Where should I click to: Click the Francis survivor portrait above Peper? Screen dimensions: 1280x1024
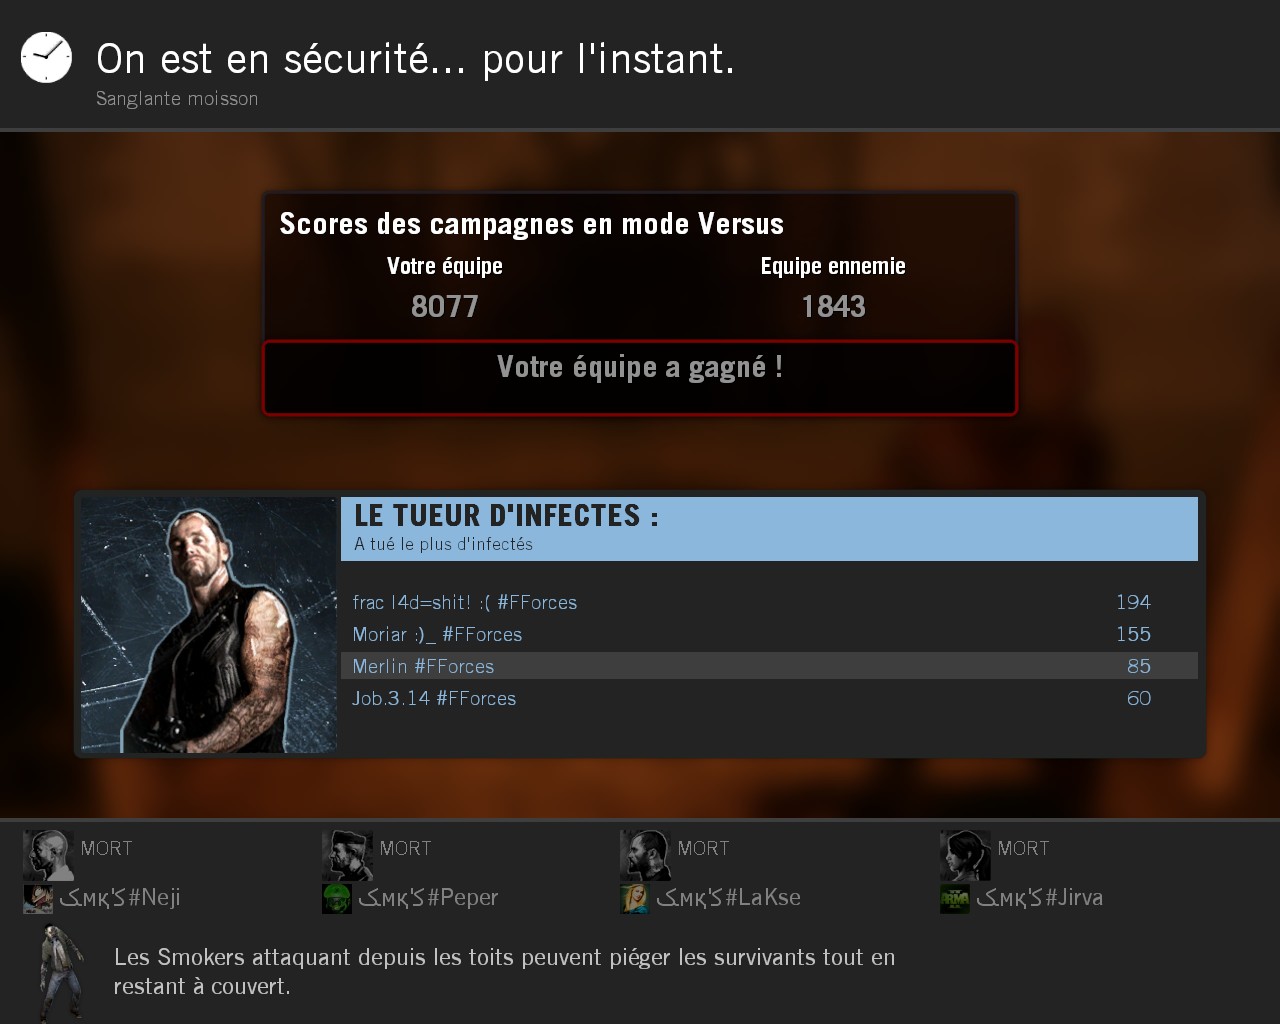pos(347,855)
